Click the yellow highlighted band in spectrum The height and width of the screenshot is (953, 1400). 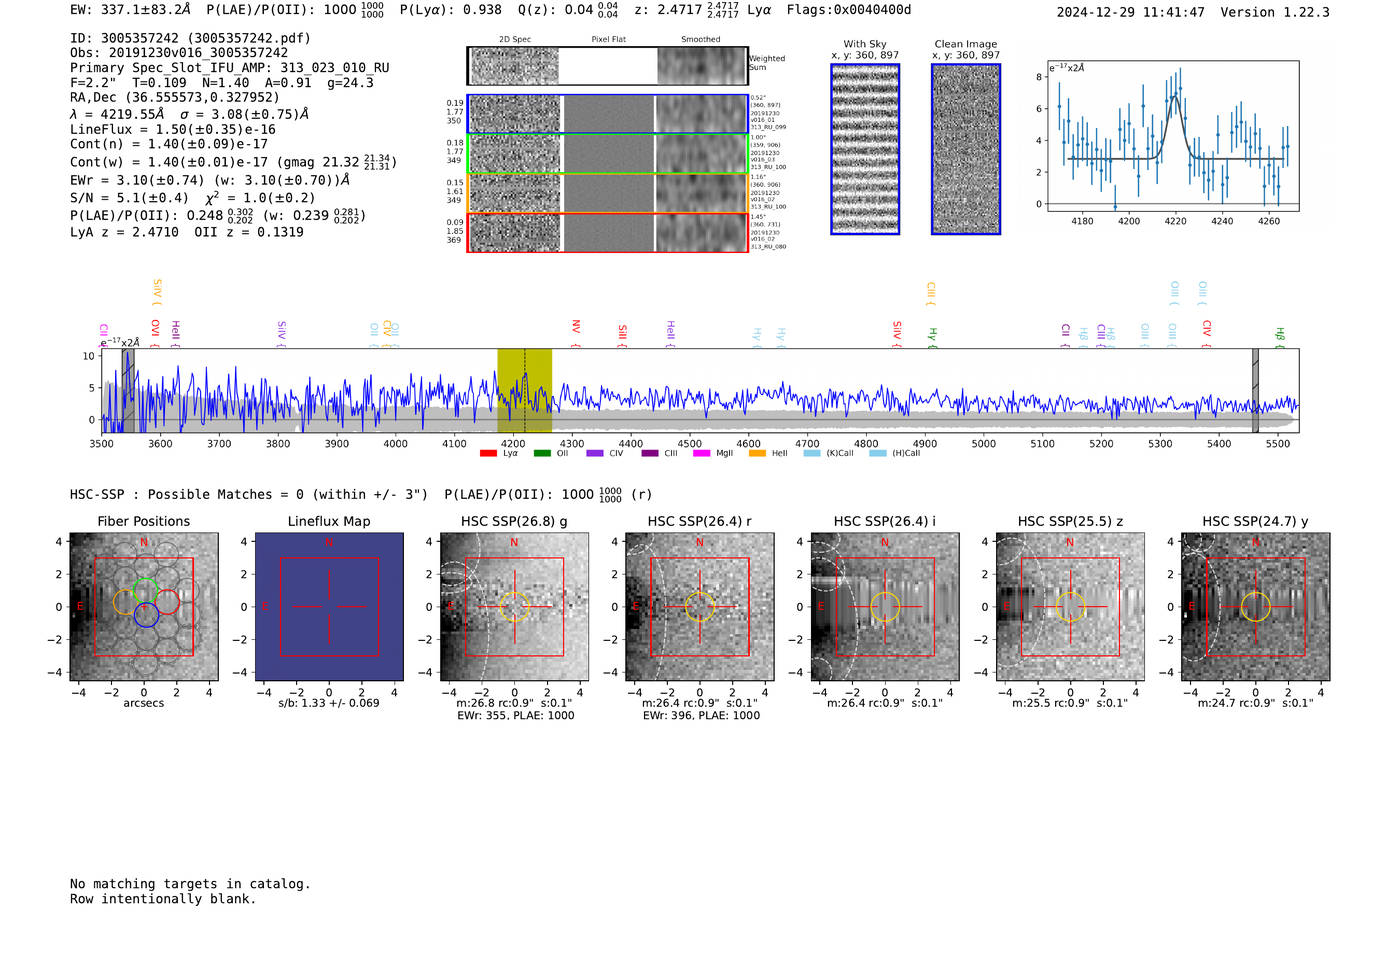(x=524, y=391)
